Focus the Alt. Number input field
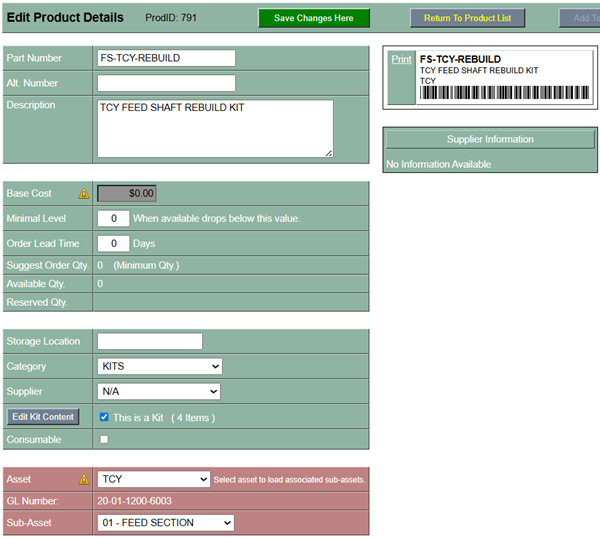Image resolution: width=600 pixels, height=538 pixels. point(166,83)
